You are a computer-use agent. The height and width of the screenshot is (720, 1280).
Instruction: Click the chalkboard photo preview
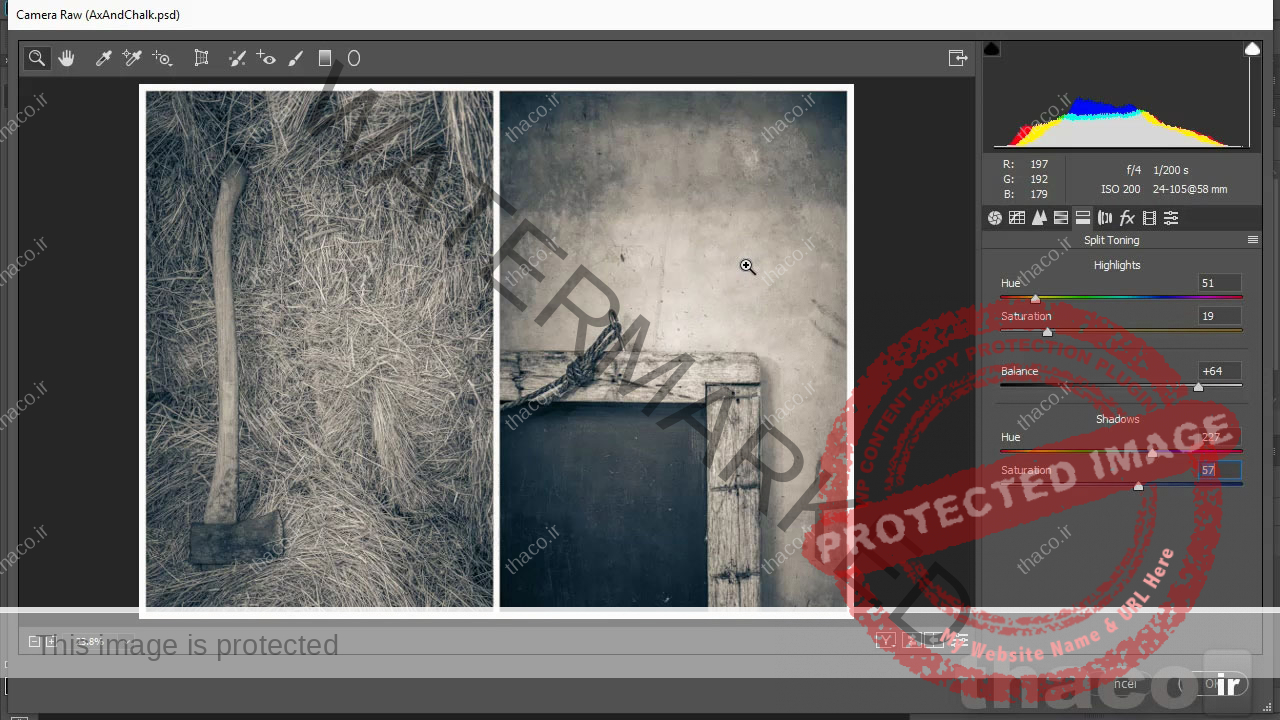tap(673, 349)
